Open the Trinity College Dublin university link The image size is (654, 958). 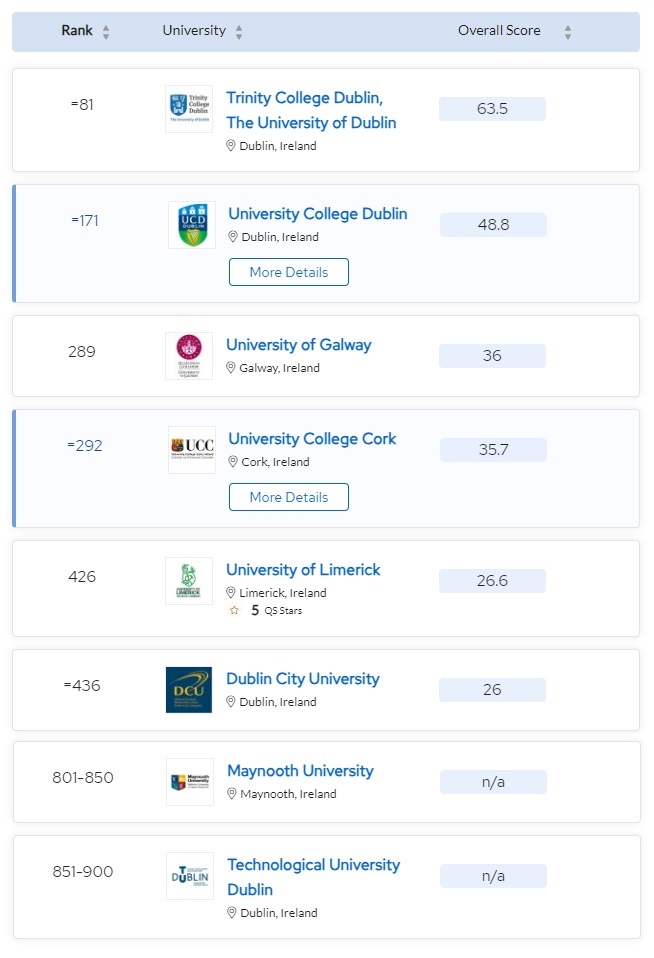(x=310, y=110)
